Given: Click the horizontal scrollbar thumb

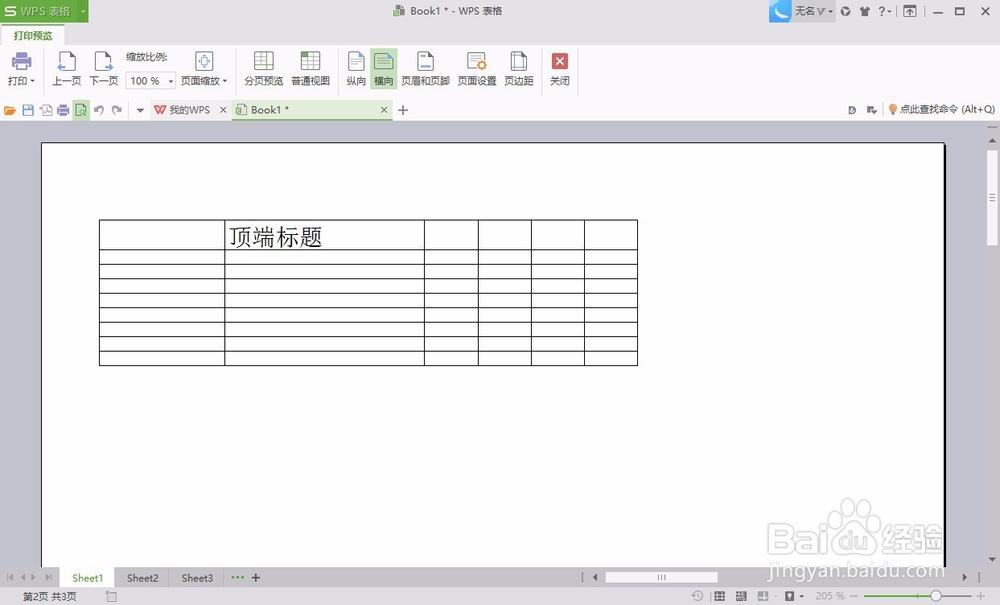Looking at the screenshot, I should tap(661, 577).
